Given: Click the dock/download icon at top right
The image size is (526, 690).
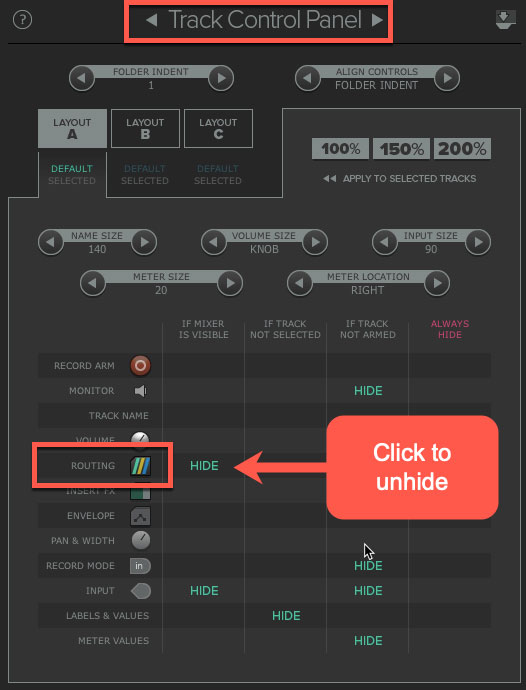Looking at the screenshot, I should [x=505, y=20].
